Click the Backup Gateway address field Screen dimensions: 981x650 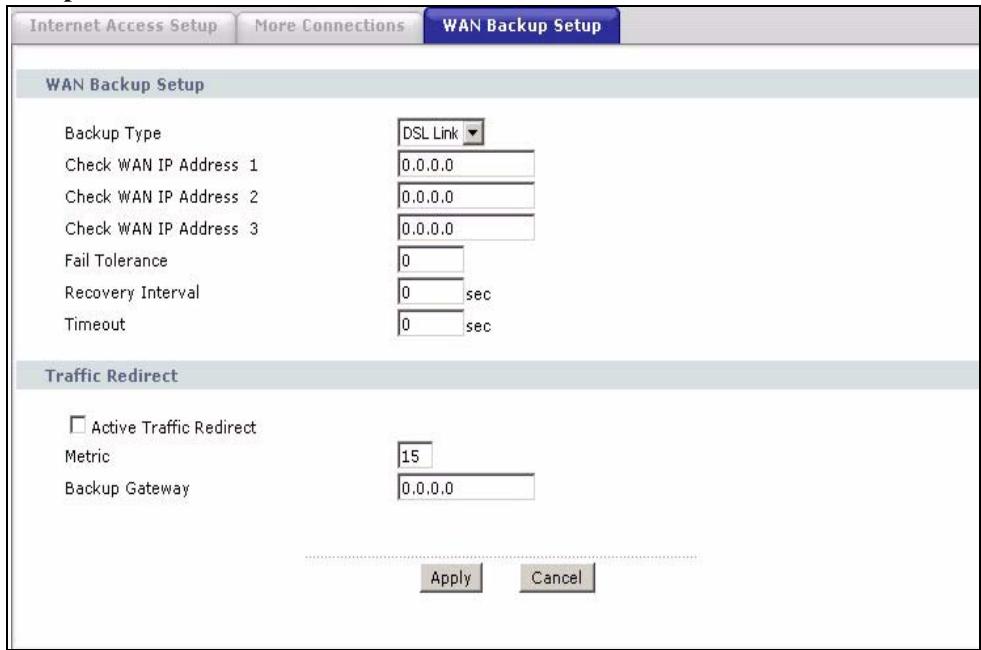pos(466,487)
